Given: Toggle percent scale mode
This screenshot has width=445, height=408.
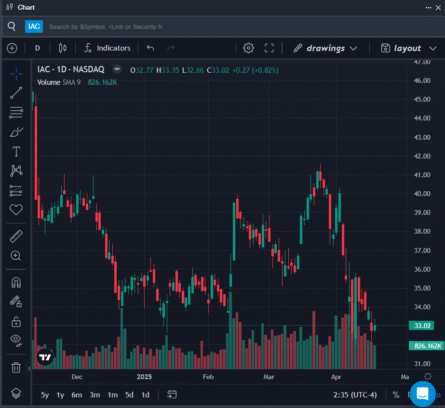Looking at the screenshot, I should point(396,395).
